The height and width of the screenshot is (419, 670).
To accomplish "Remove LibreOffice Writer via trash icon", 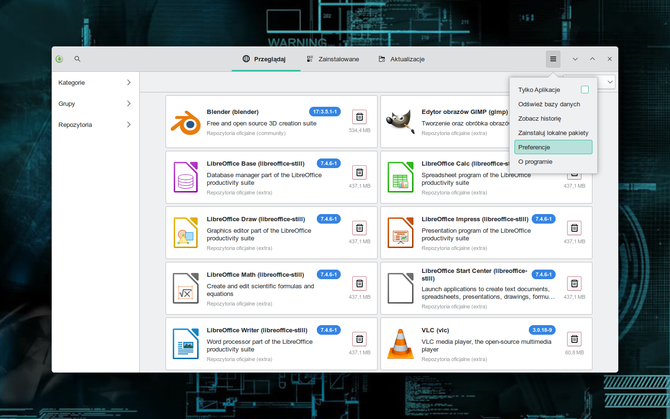I will coord(359,339).
